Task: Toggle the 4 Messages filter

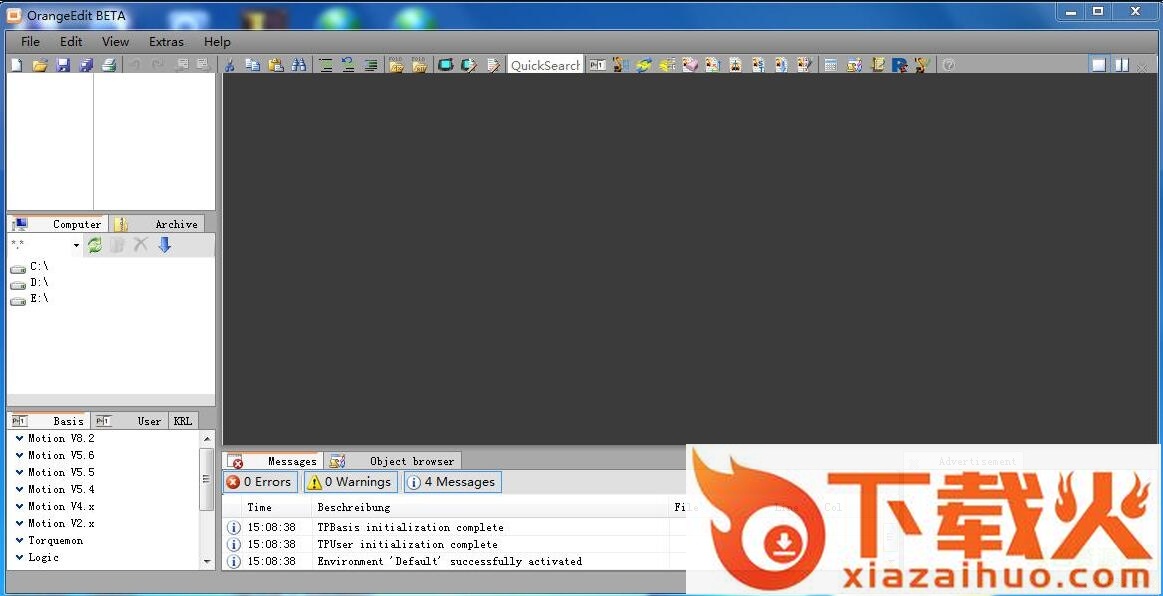Action: [x=452, y=482]
